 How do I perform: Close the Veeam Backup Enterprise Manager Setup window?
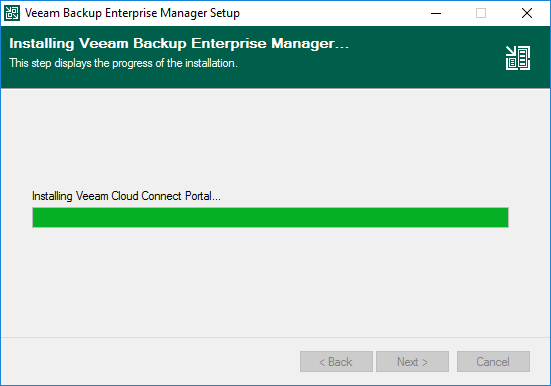click(526, 13)
